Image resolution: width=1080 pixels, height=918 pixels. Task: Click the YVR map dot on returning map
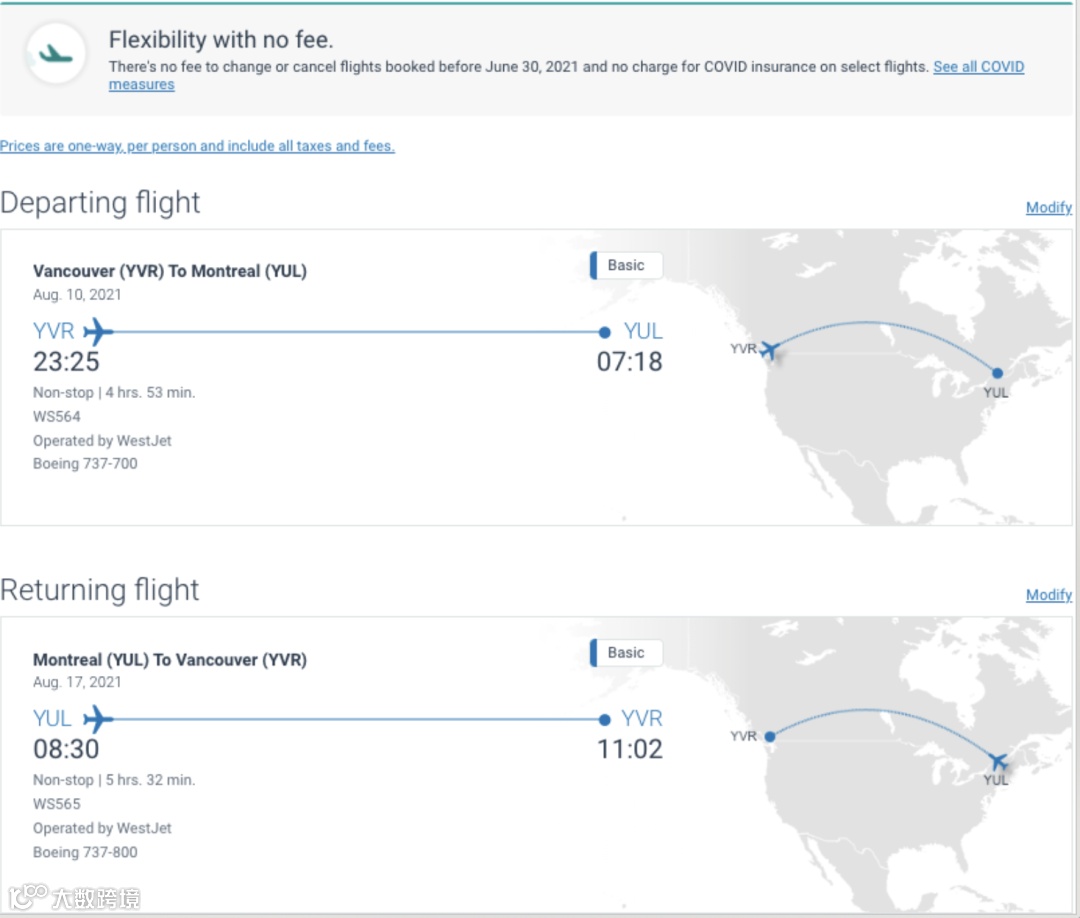769,737
